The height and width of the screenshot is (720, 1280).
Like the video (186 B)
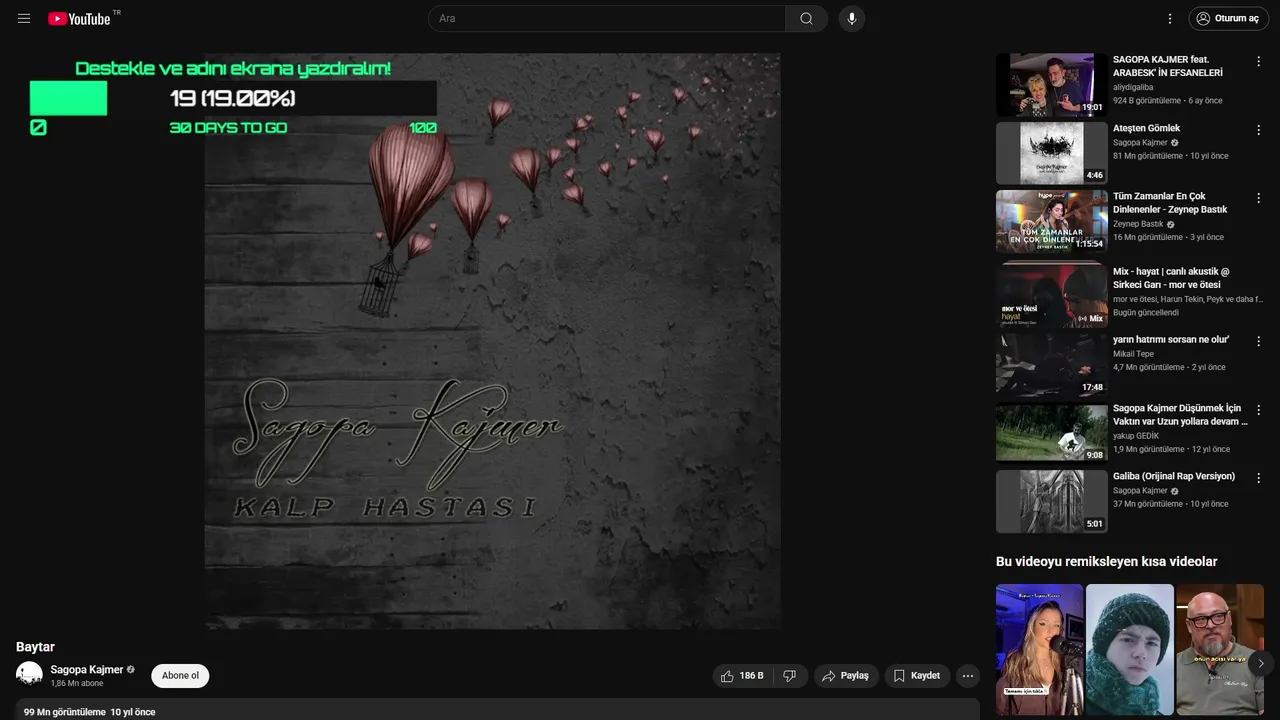(x=742, y=676)
